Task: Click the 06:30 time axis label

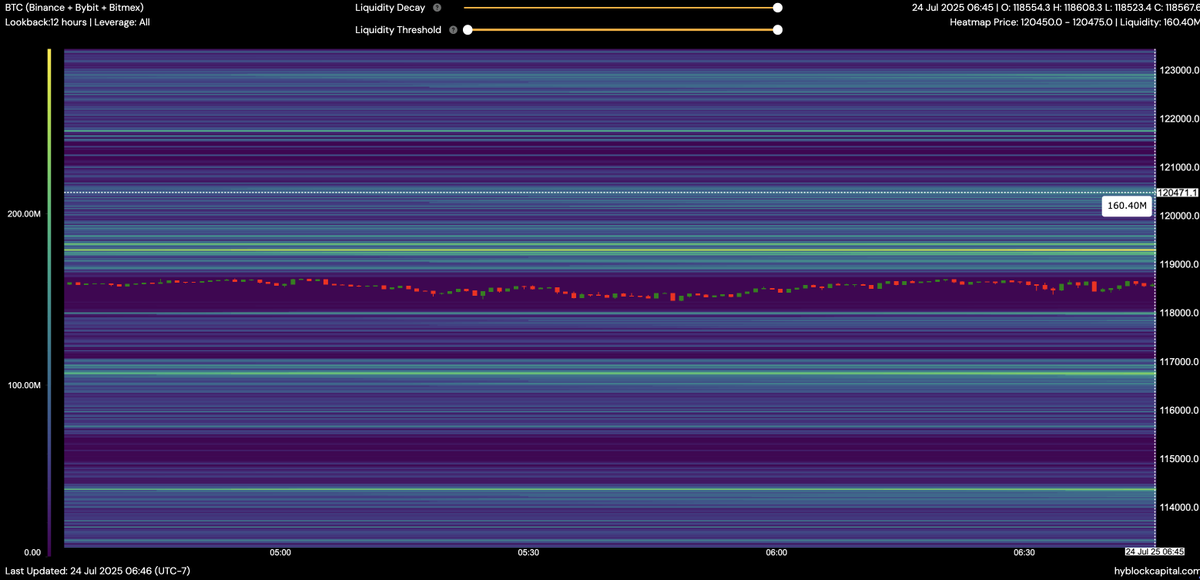Action: [x=1024, y=552]
